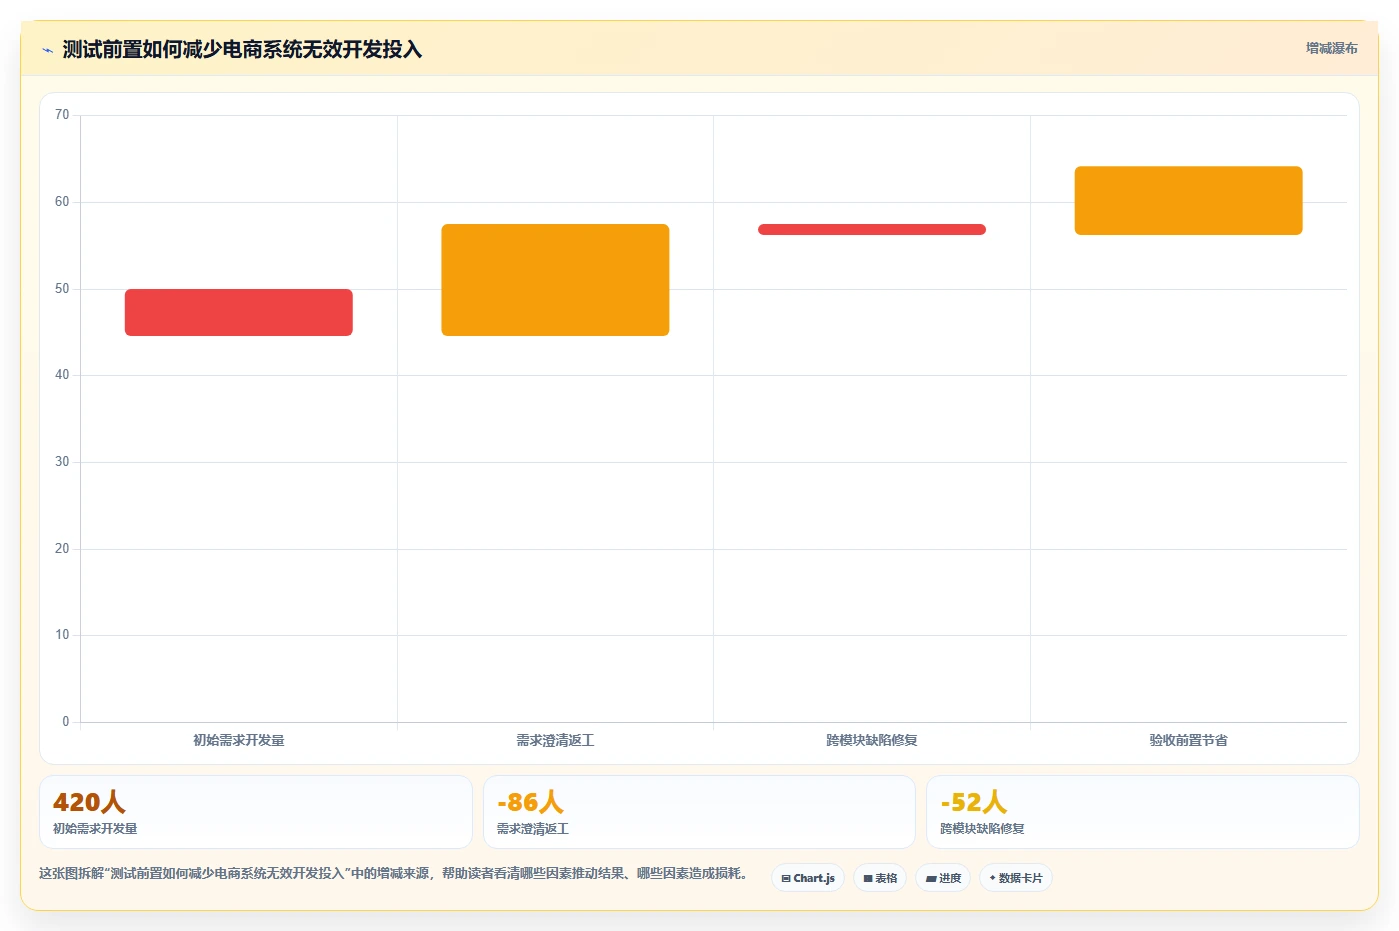Viewport: 1399px width, 931px height.
Task: Click the lightning icon beside the chart title
Action: (x=47, y=50)
